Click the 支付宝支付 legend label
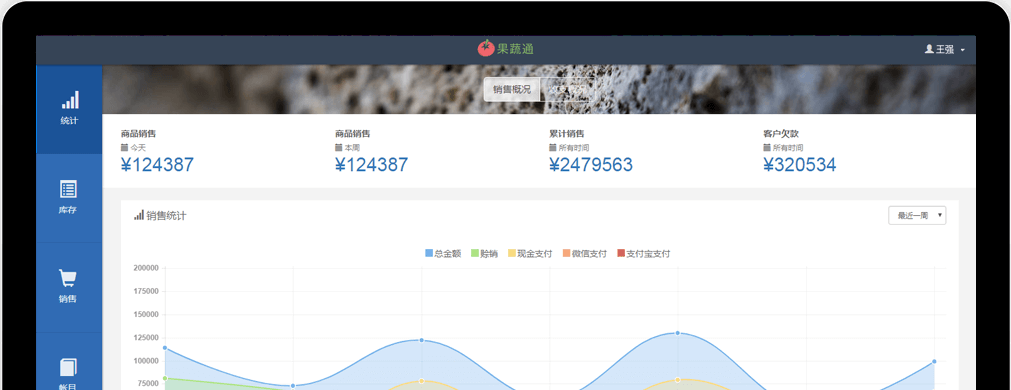The height and width of the screenshot is (390, 1011). [x=648, y=254]
